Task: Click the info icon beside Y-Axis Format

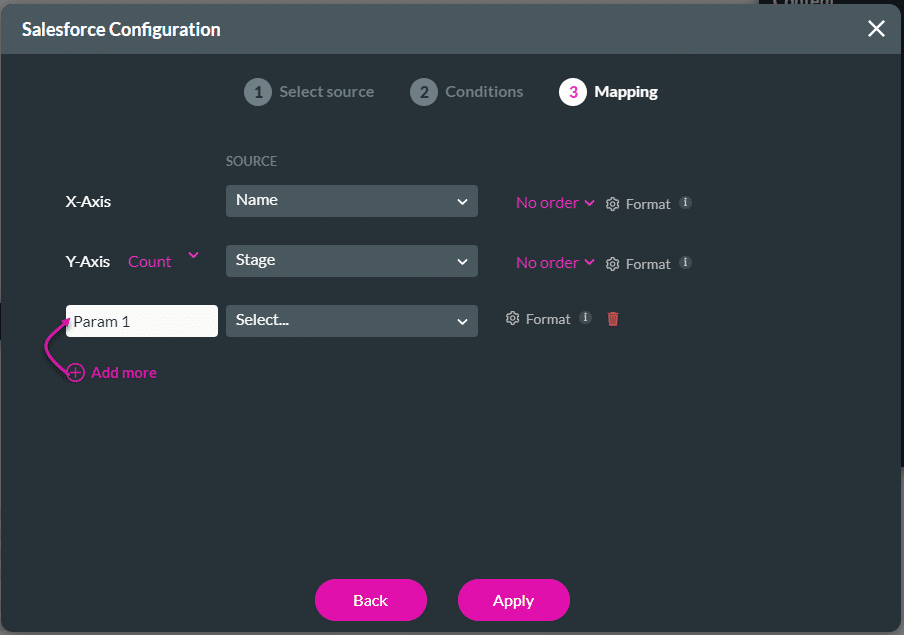Action: (685, 262)
